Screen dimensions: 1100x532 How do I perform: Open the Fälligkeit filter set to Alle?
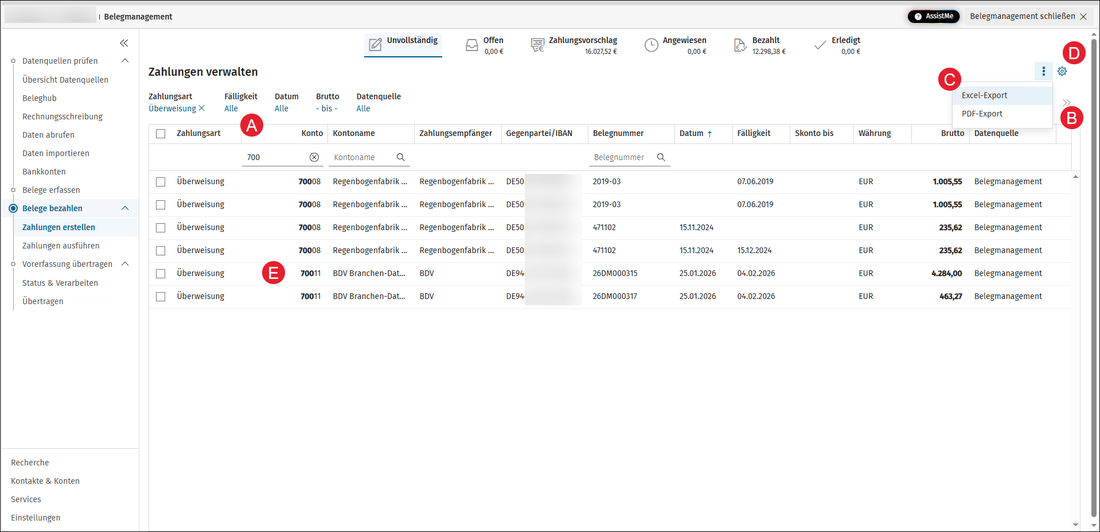[x=232, y=108]
